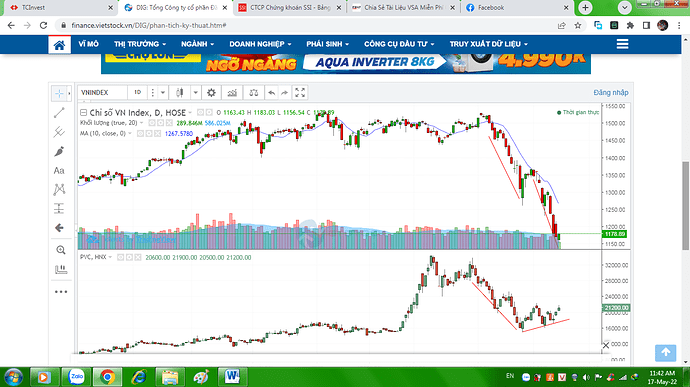690x387 pixels.
Task: Expand PVC, HNX legend dropdown arrow
Action: (x=110, y=257)
